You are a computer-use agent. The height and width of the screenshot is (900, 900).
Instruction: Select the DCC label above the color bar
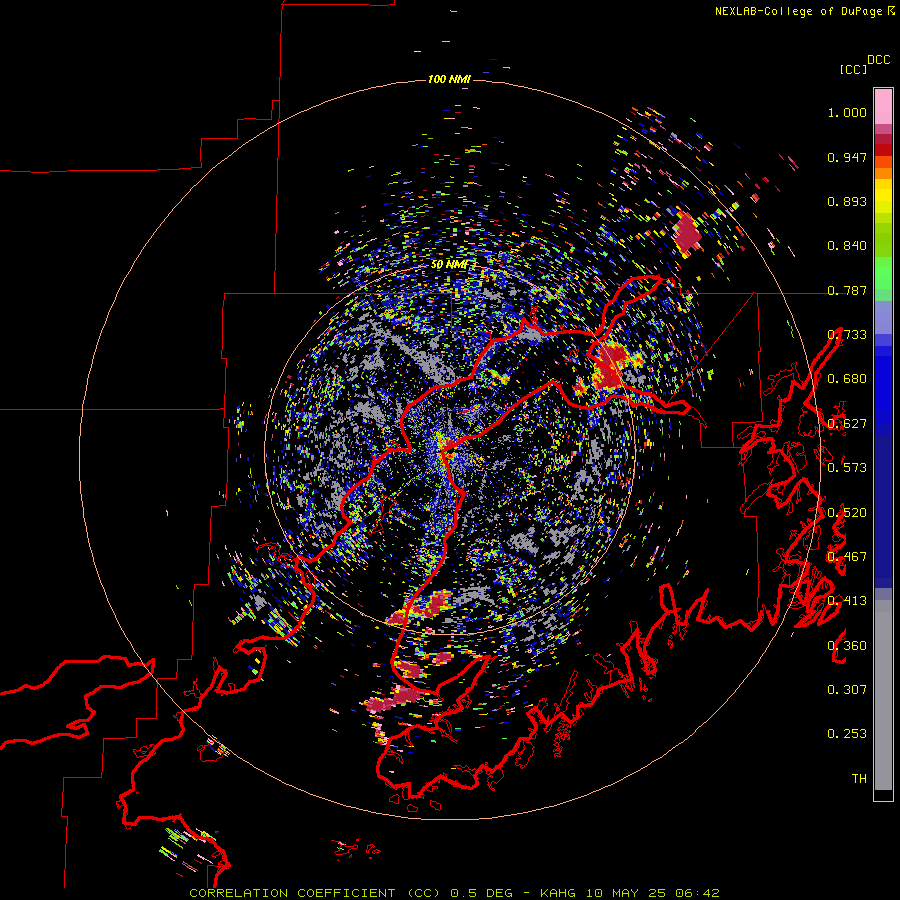(879, 60)
